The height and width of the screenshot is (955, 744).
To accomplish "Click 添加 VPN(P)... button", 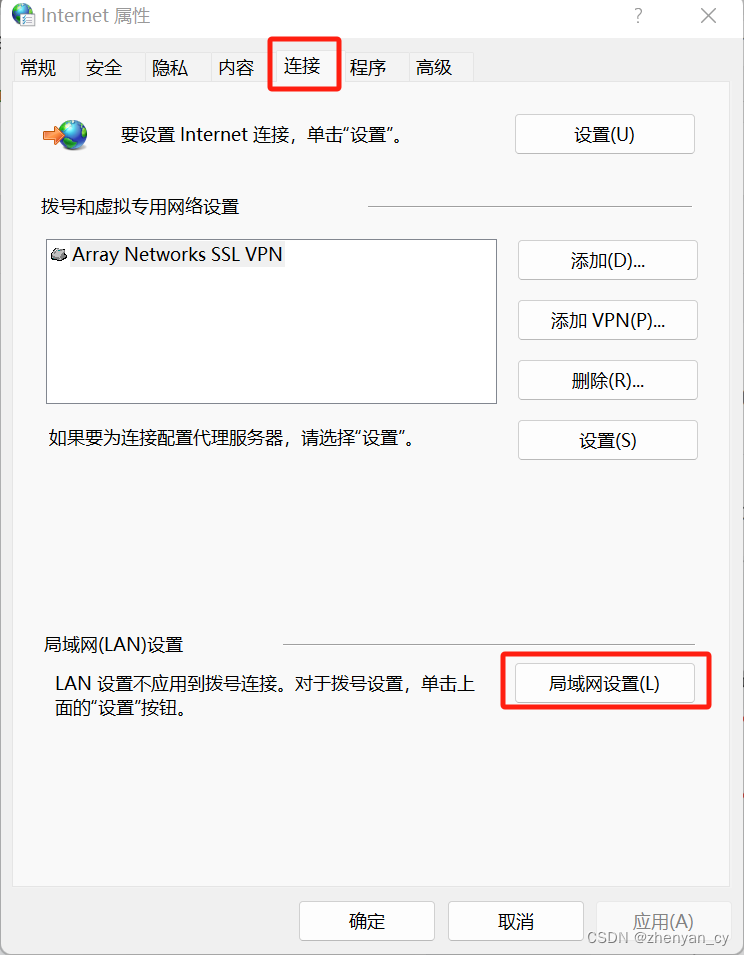I will [608, 320].
